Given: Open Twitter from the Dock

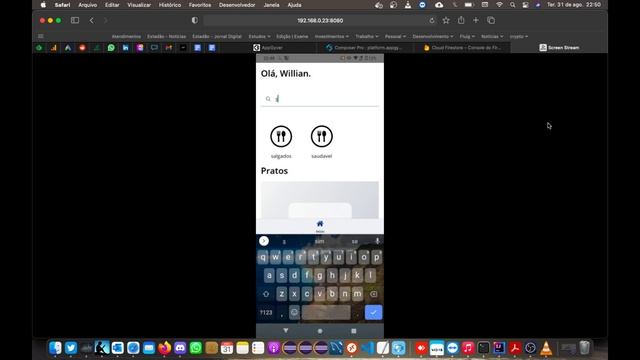Looking at the screenshot, I should coord(71,348).
